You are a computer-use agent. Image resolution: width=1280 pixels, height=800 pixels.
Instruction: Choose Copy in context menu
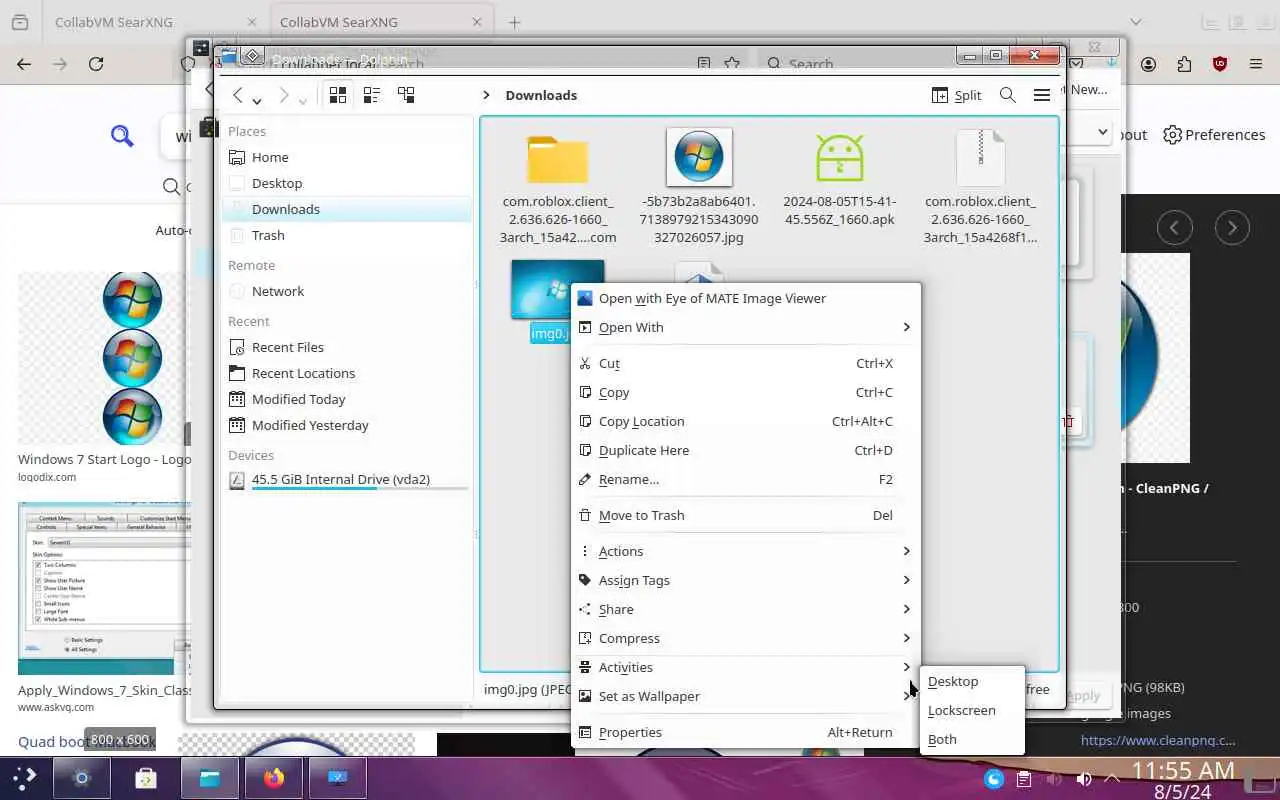(745, 392)
